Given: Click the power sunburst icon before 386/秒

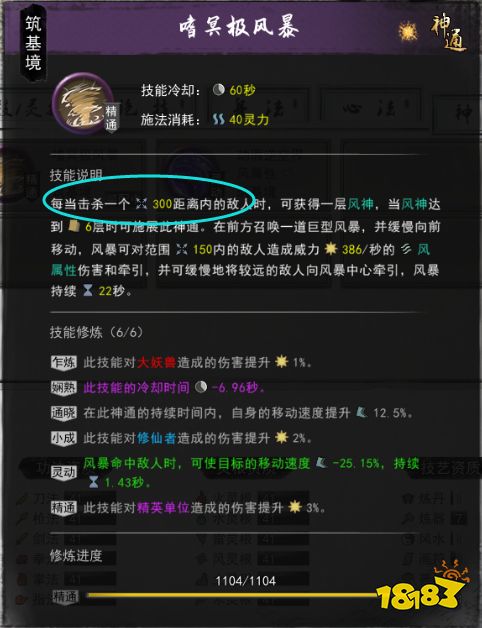Looking at the screenshot, I should pyautogui.click(x=331, y=249).
